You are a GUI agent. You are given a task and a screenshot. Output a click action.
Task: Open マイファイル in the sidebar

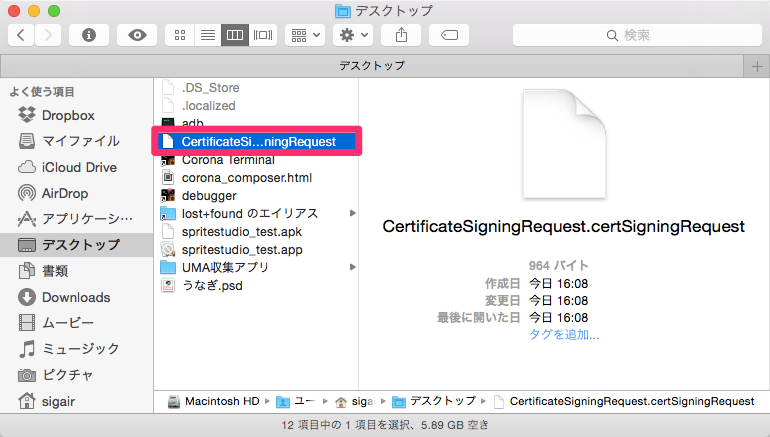(x=81, y=141)
